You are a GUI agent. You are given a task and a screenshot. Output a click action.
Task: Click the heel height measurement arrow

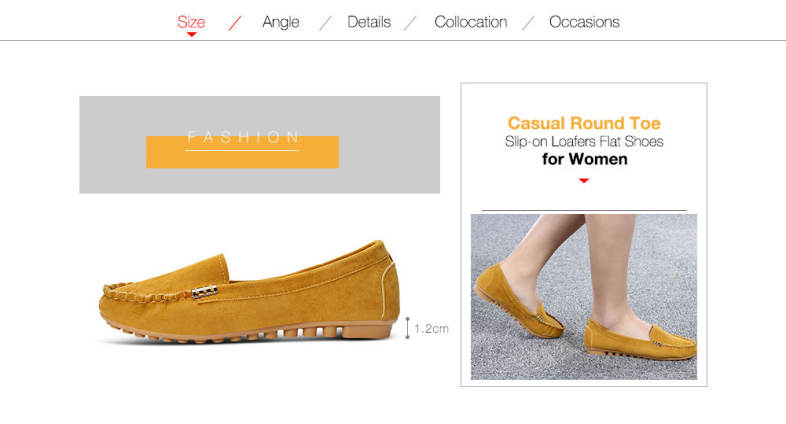point(407,328)
